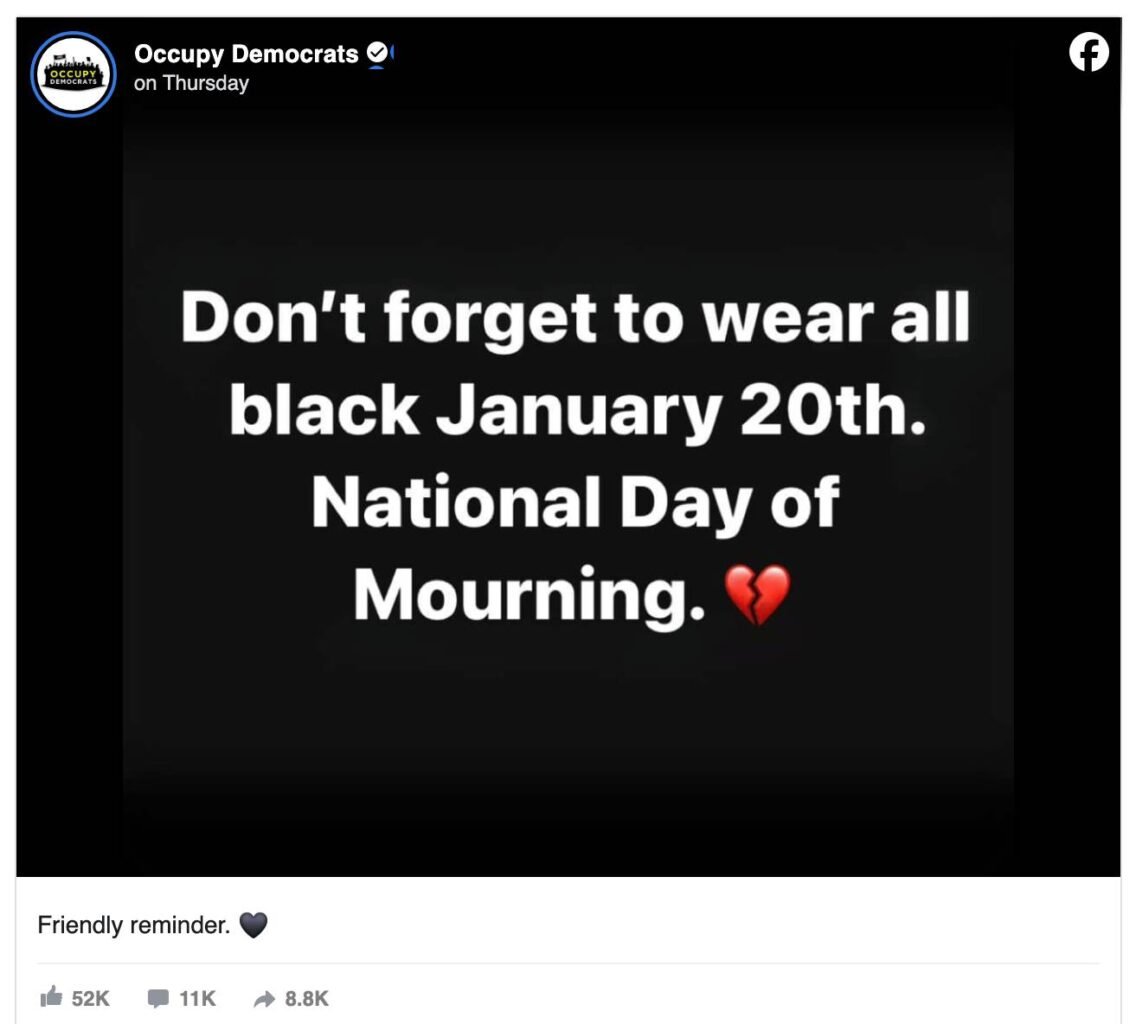Like the post with thumbs-up icon
Screen dimensions: 1136x1024
pyautogui.click(x=50, y=997)
